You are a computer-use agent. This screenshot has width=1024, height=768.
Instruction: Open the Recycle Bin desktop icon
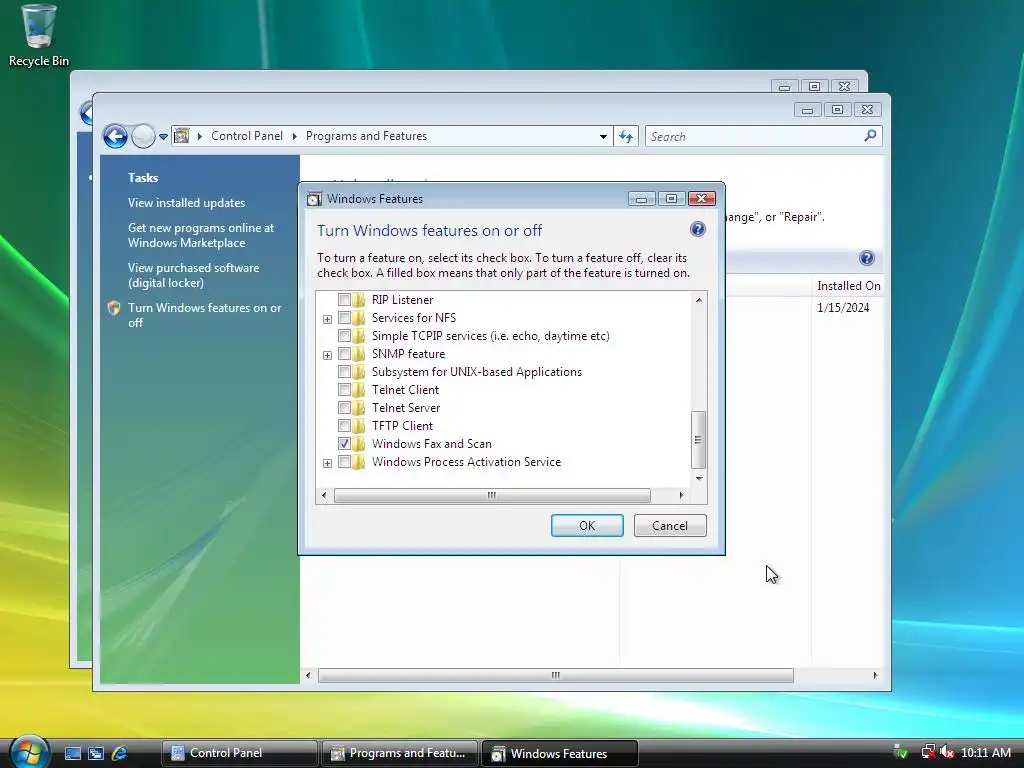coord(38,36)
